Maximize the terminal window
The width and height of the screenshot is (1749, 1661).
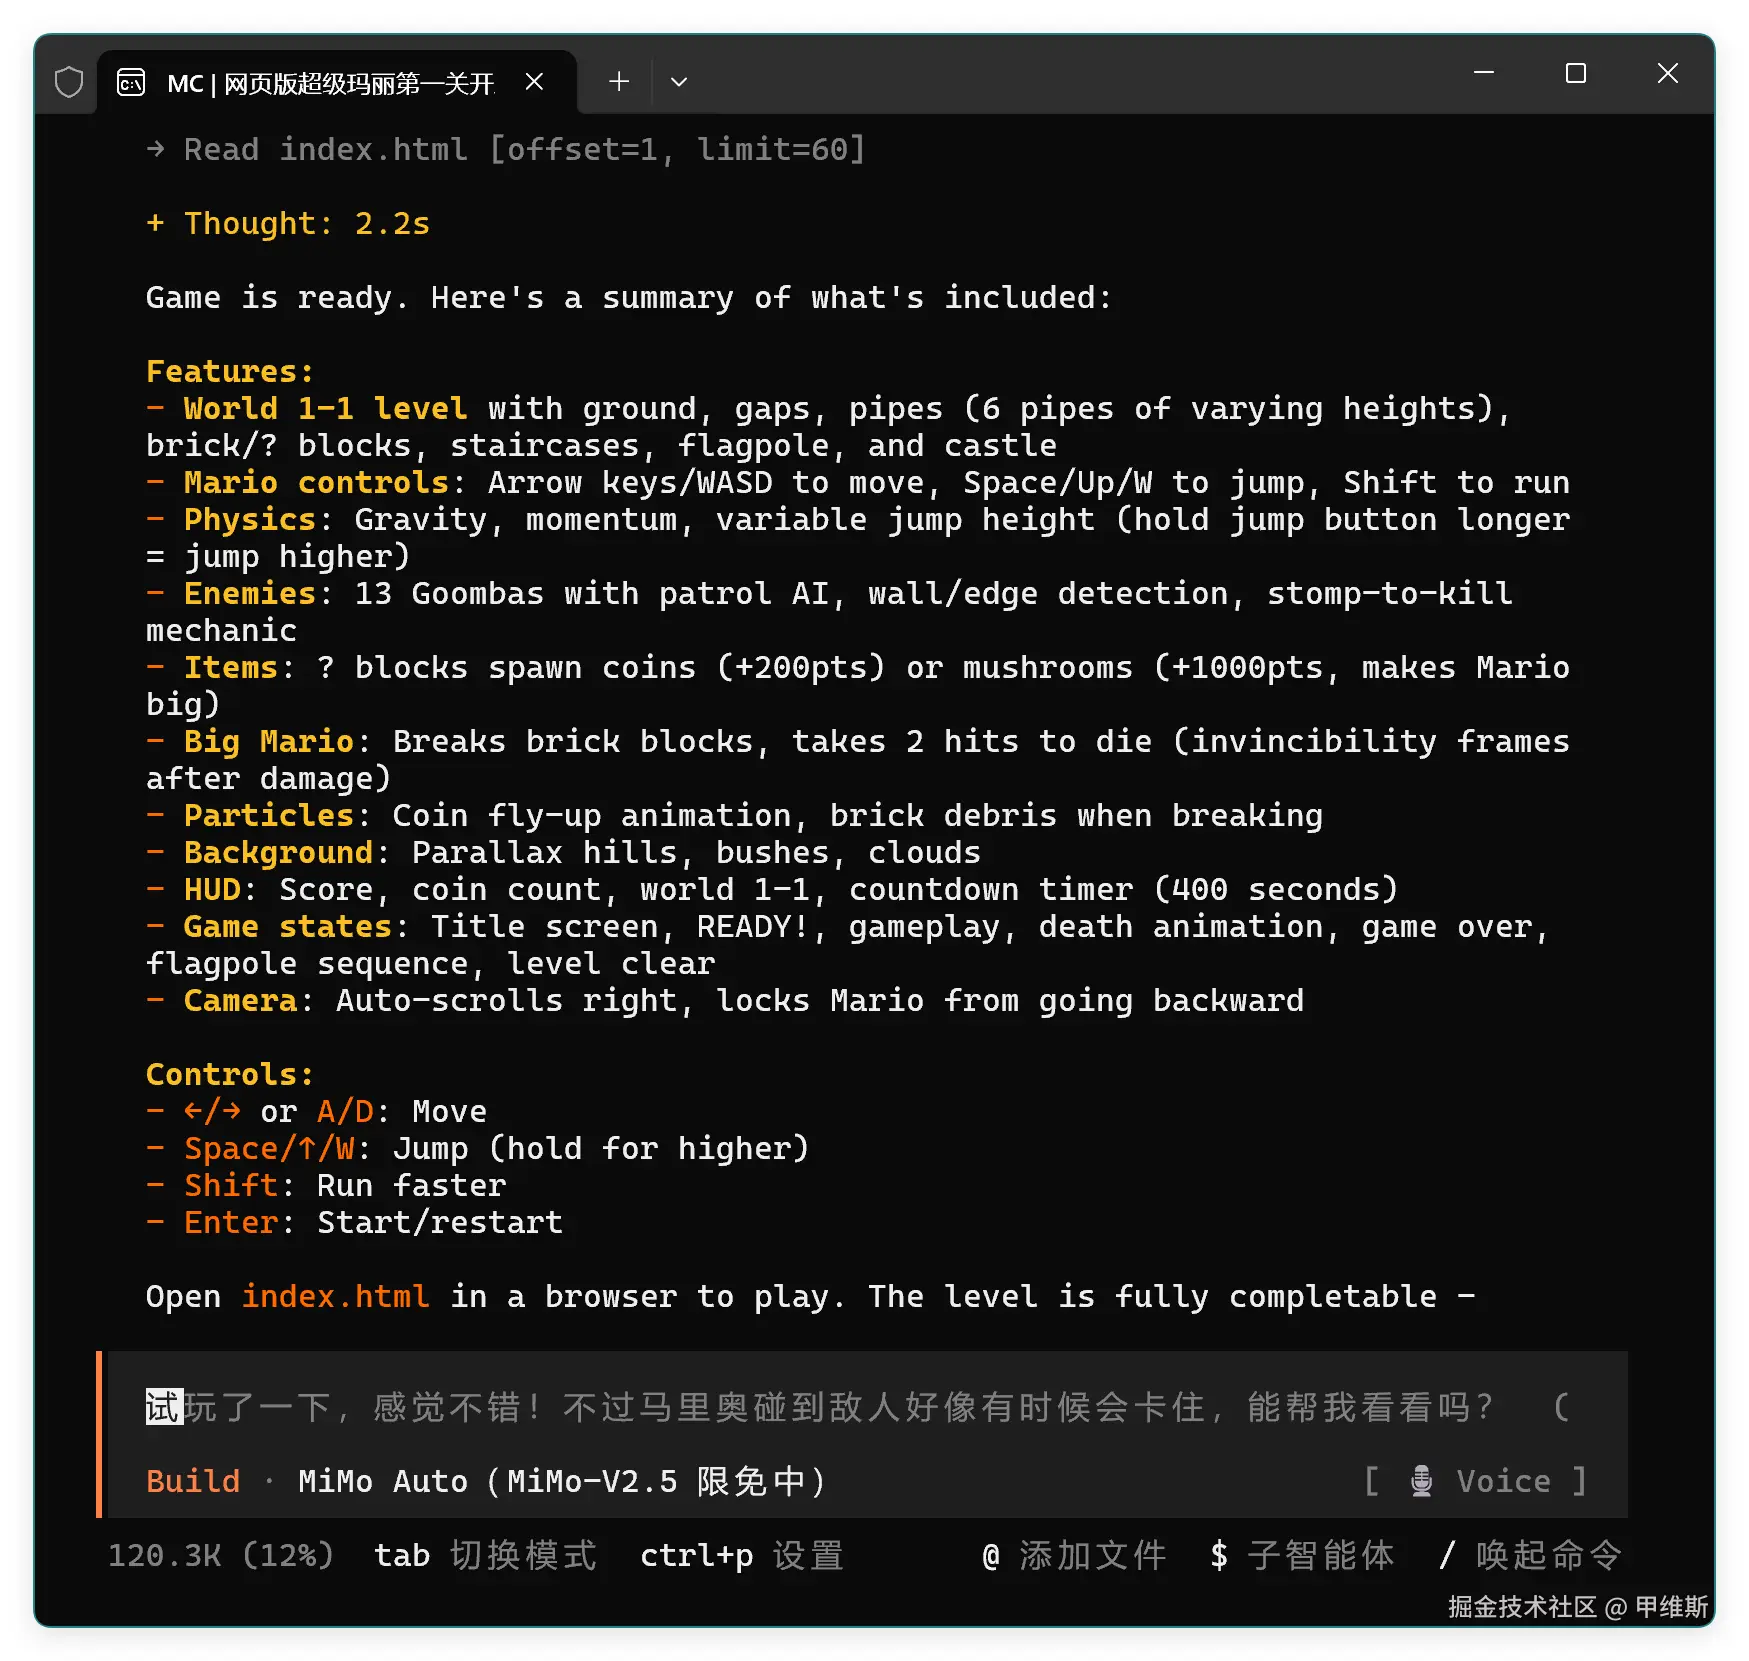tap(1576, 73)
